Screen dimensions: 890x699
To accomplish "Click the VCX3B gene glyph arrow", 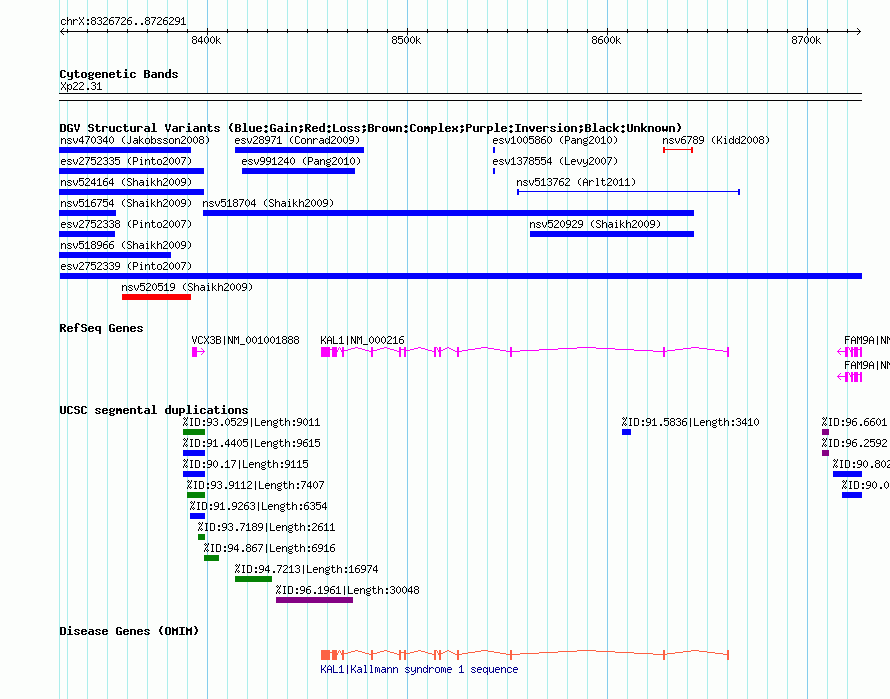I will pos(198,352).
